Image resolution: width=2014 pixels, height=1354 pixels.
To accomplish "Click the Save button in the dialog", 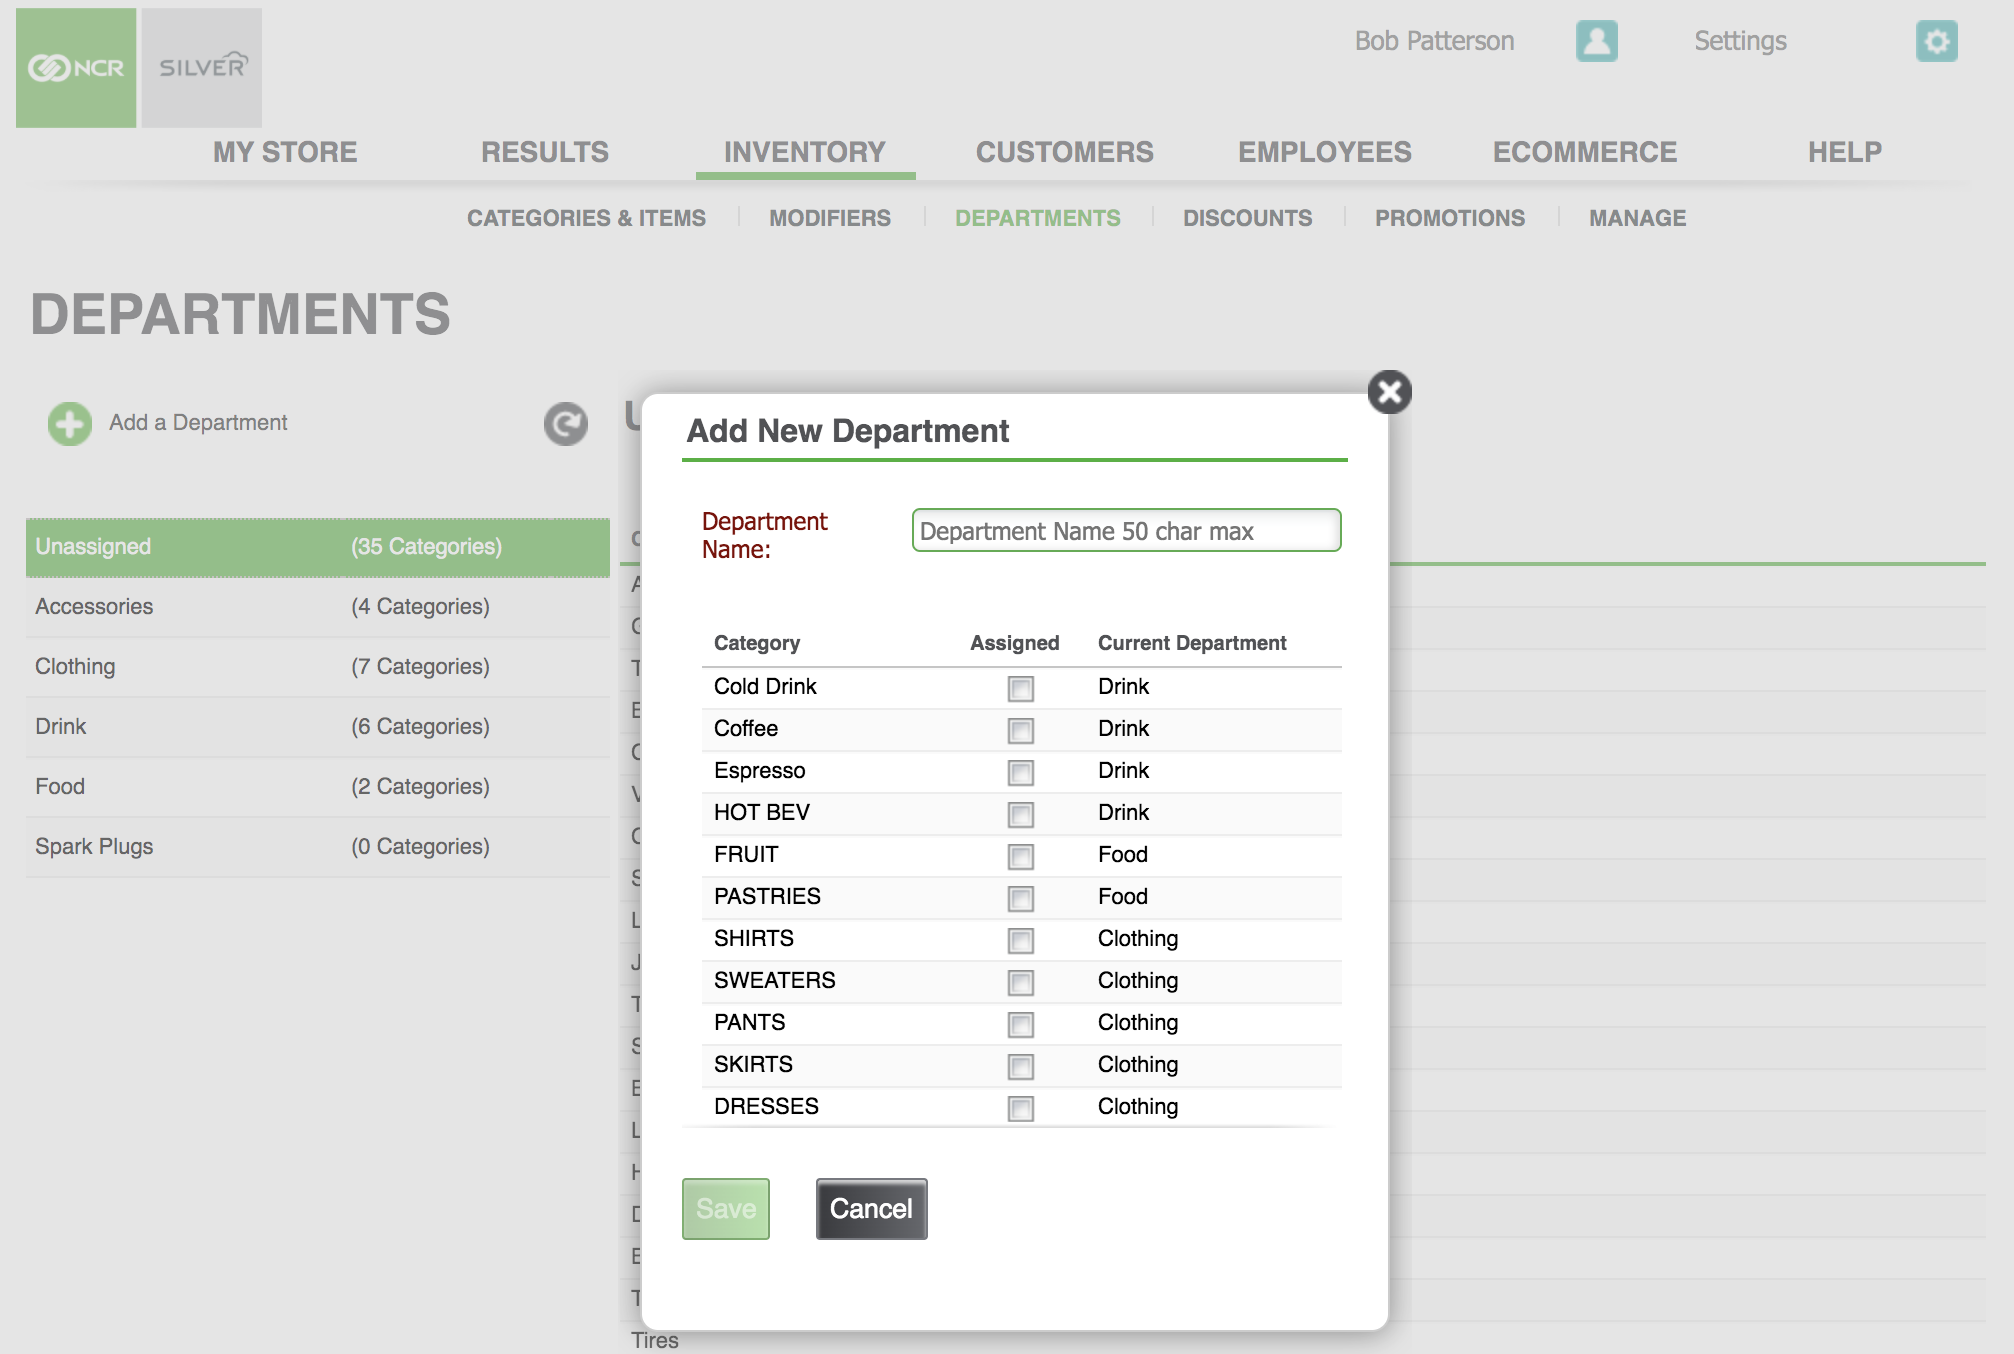I will coord(724,1207).
